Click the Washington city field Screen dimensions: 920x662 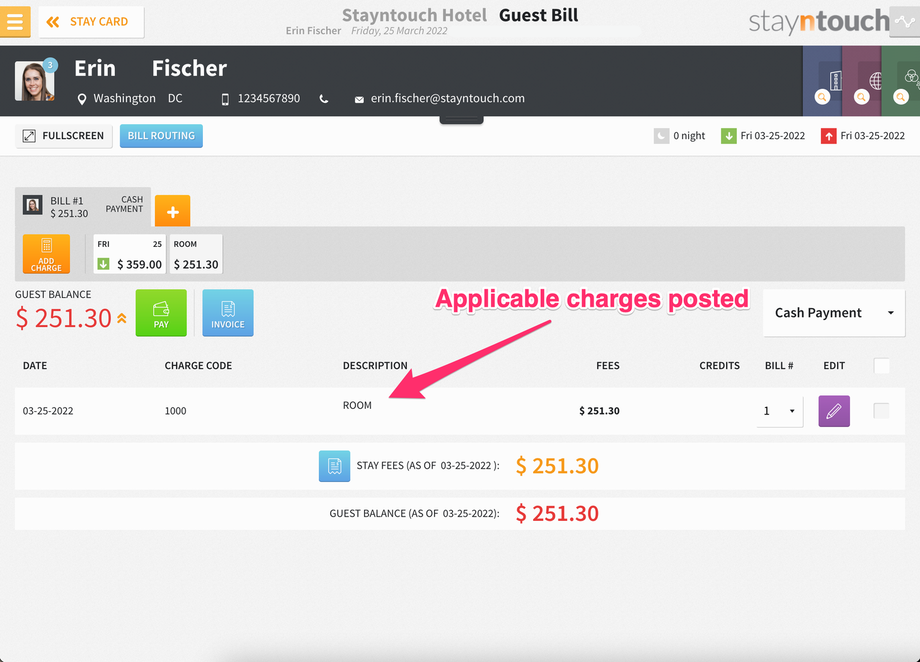click(124, 99)
